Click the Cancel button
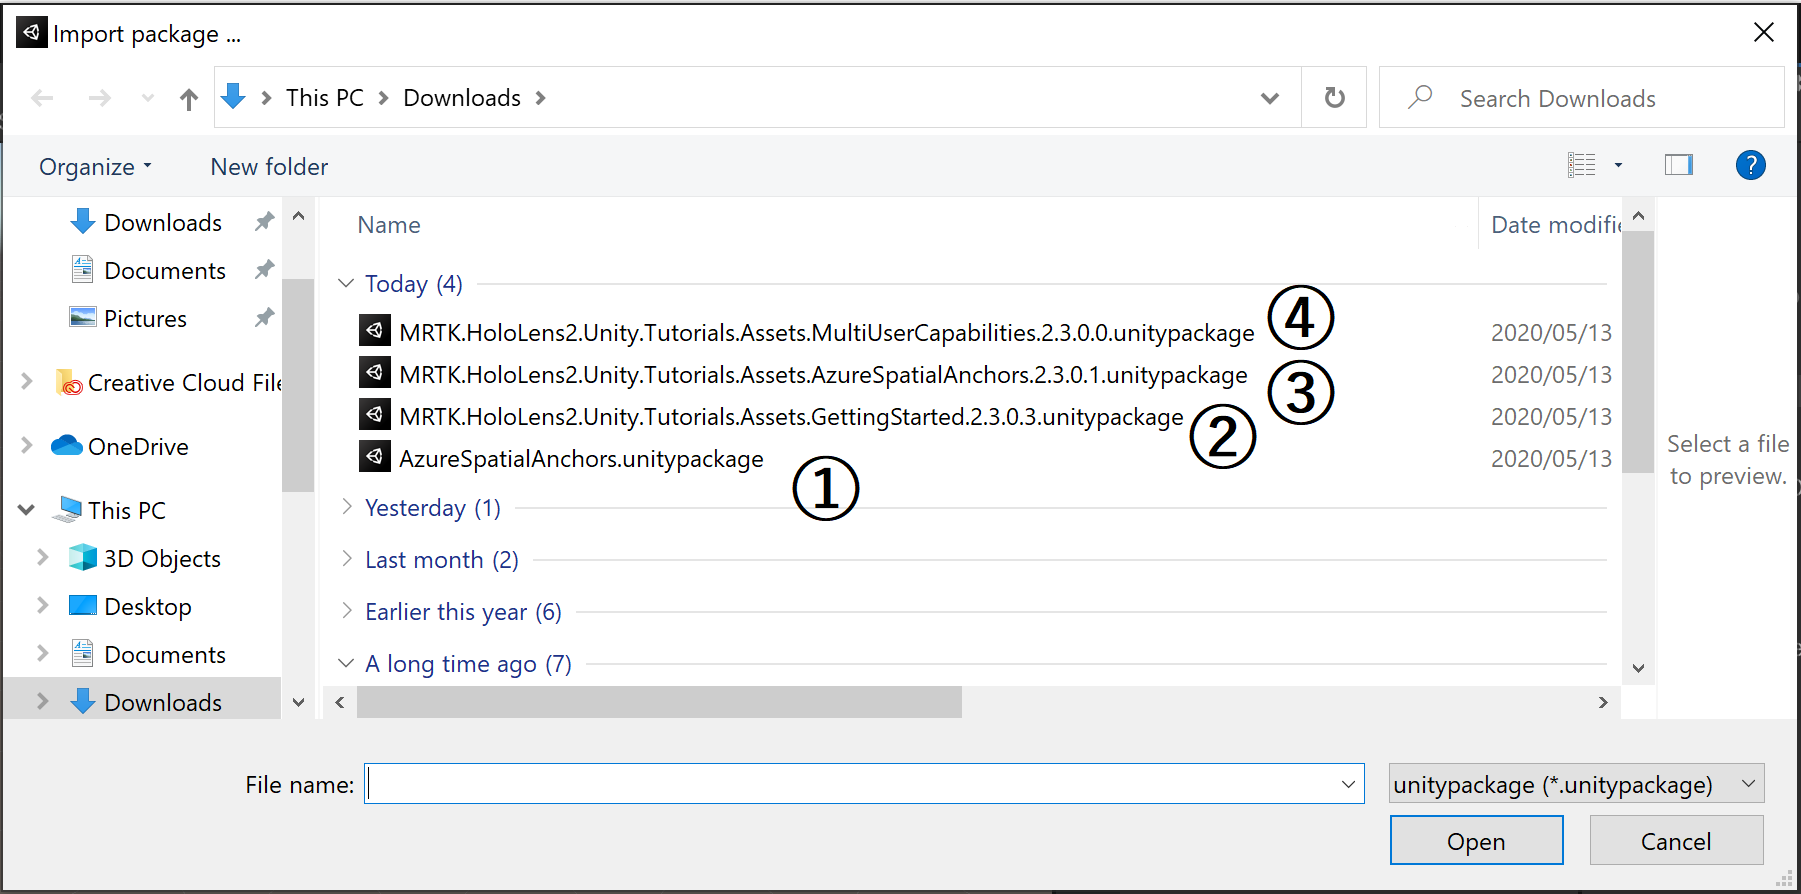1801x894 pixels. click(x=1676, y=841)
